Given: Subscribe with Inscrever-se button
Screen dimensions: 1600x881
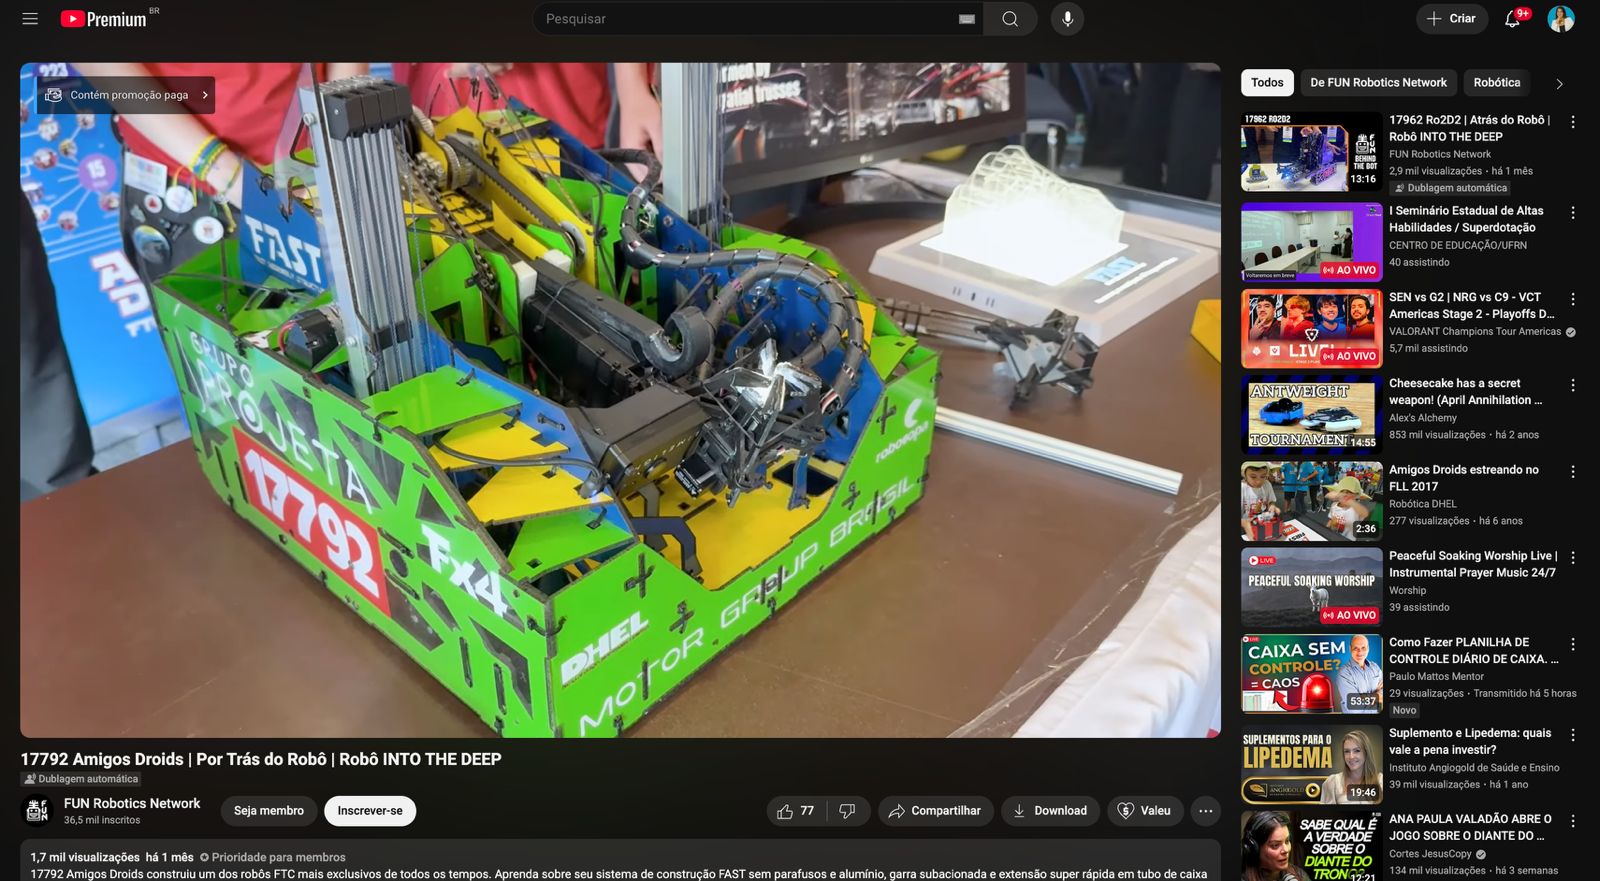Looking at the screenshot, I should (370, 811).
